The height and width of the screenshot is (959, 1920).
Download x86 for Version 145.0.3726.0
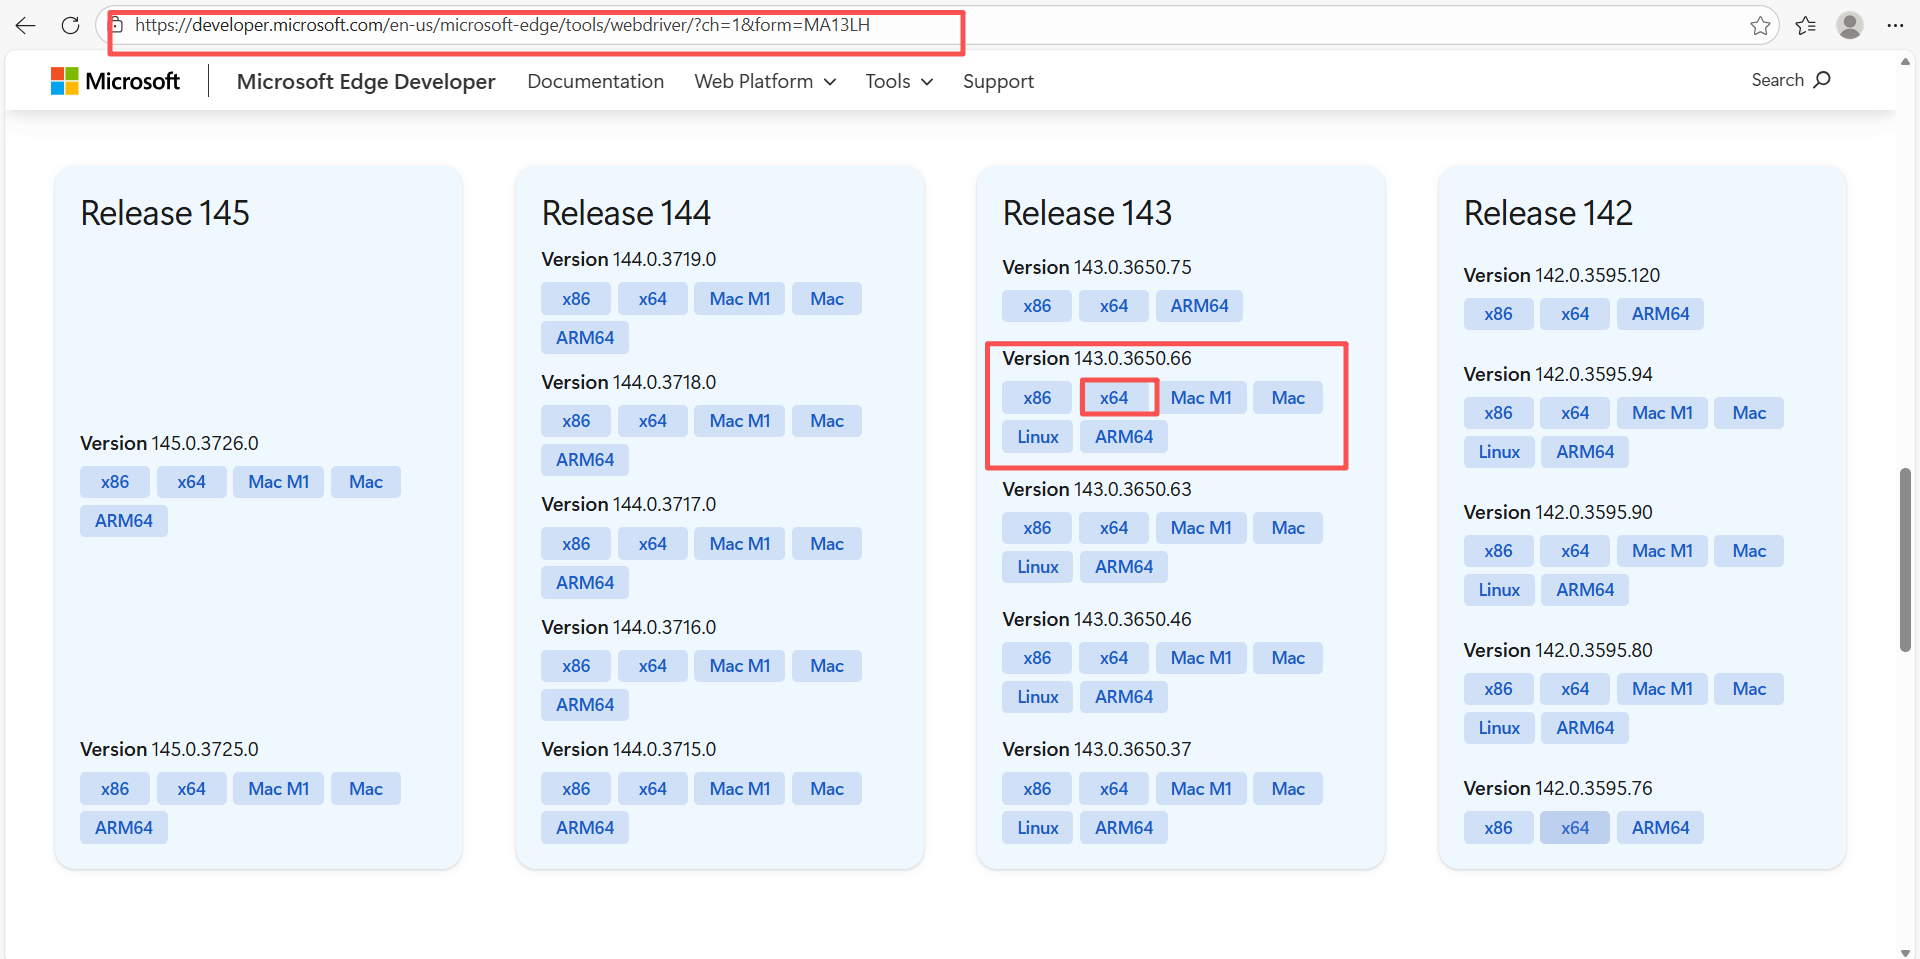[115, 482]
